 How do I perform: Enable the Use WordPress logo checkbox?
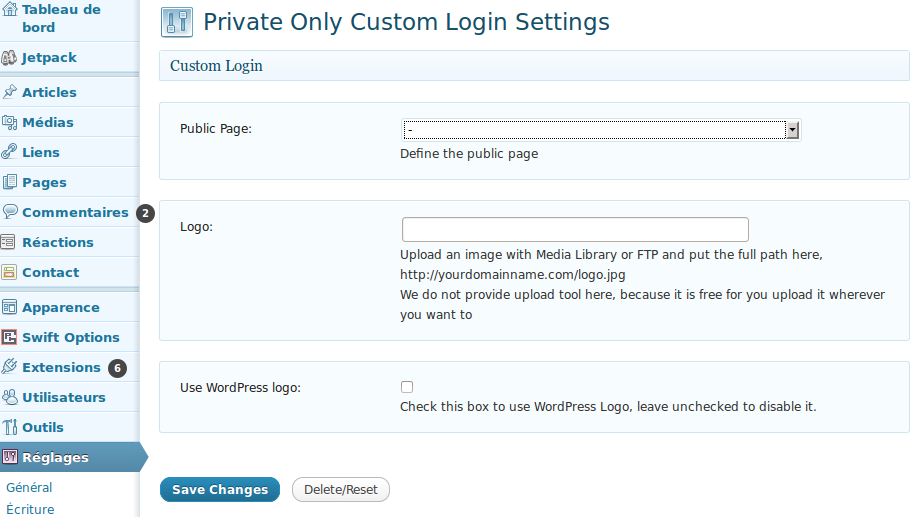tap(407, 387)
